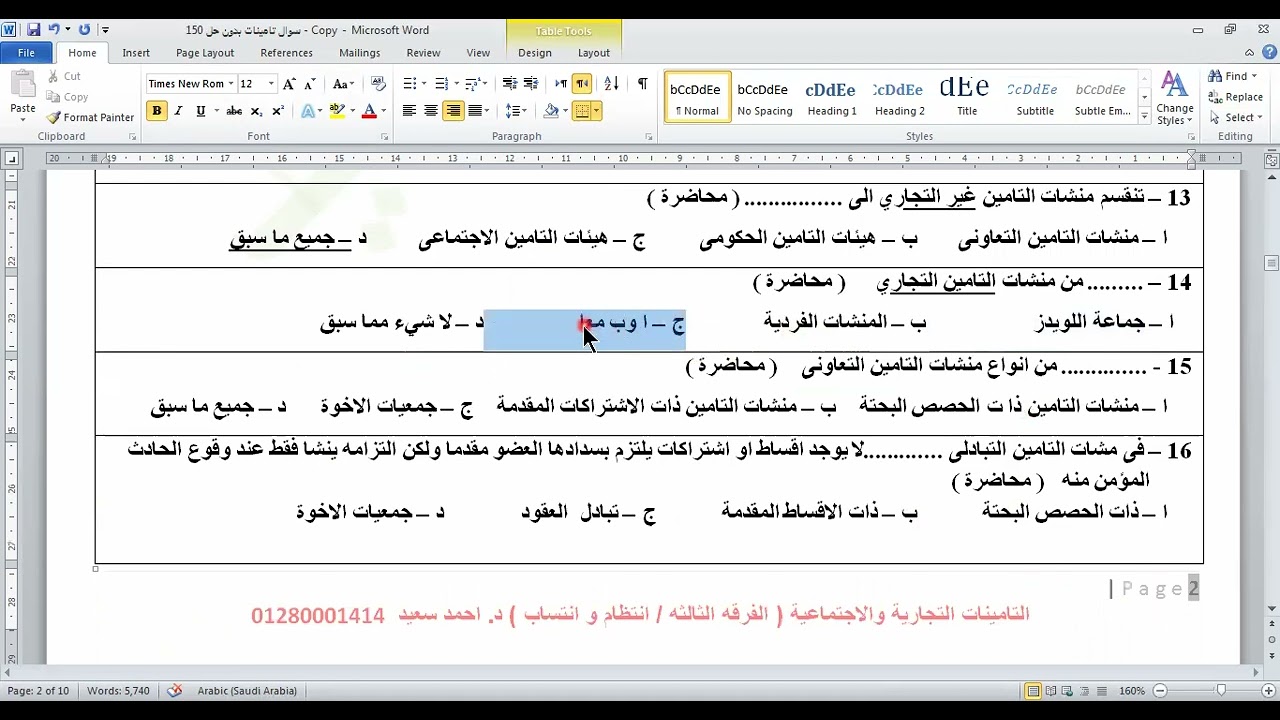The width and height of the screenshot is (1280, 720).
Task: Click the Save icon in Quick Access Toolbar
Action: 33,30
